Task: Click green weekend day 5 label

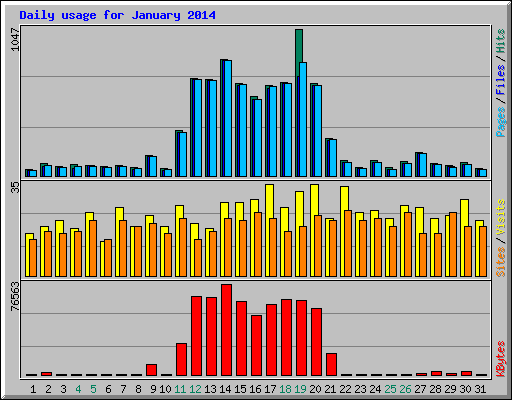Action: (93, 389)
